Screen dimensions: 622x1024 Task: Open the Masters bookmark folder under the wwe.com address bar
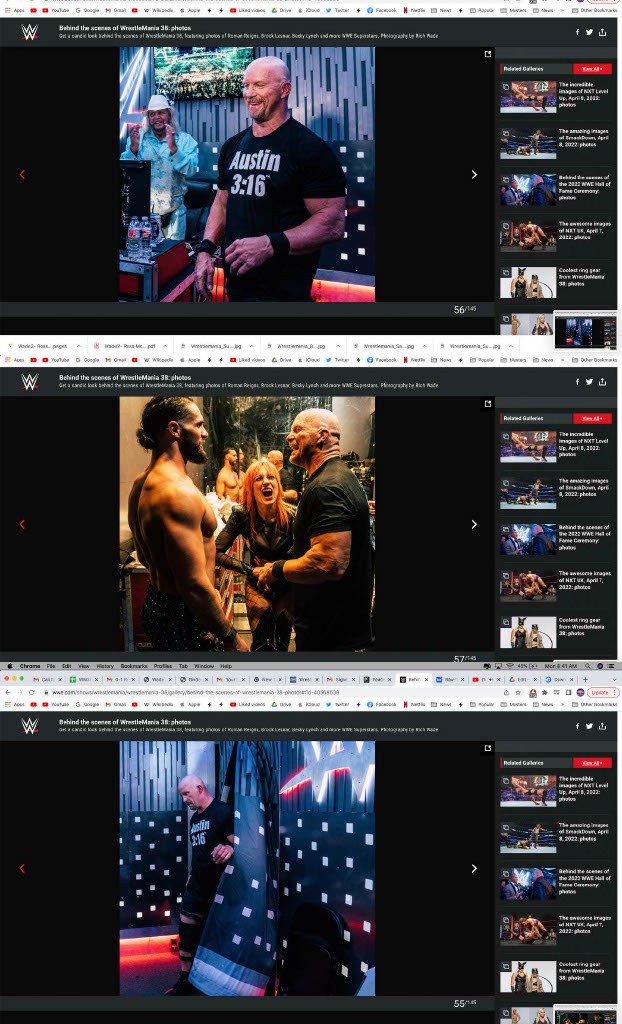[x=514, y=705]
